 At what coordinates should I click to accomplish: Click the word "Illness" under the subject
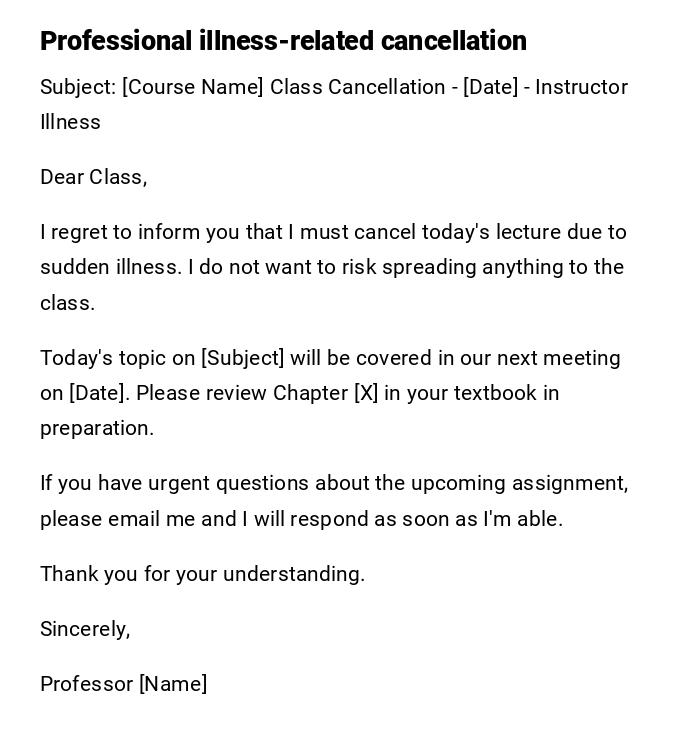(x=70, y=122)
